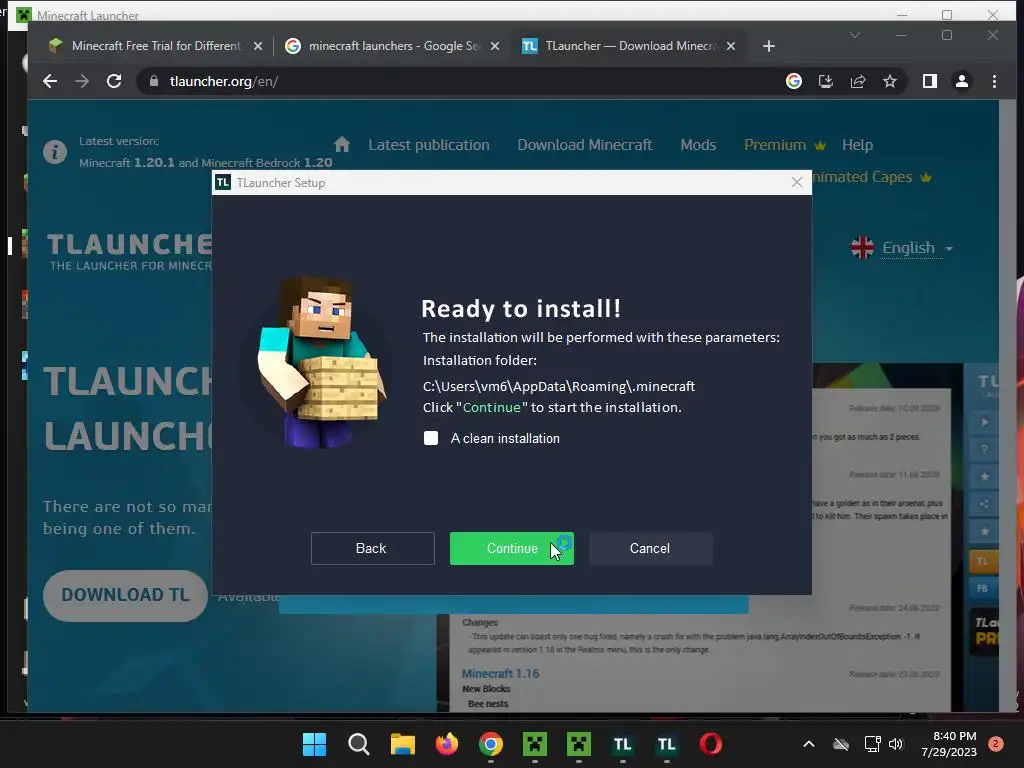The image size is (1024, 768).
Task: Click the install app icon in address bar
Action: click(x=826, y=81)
